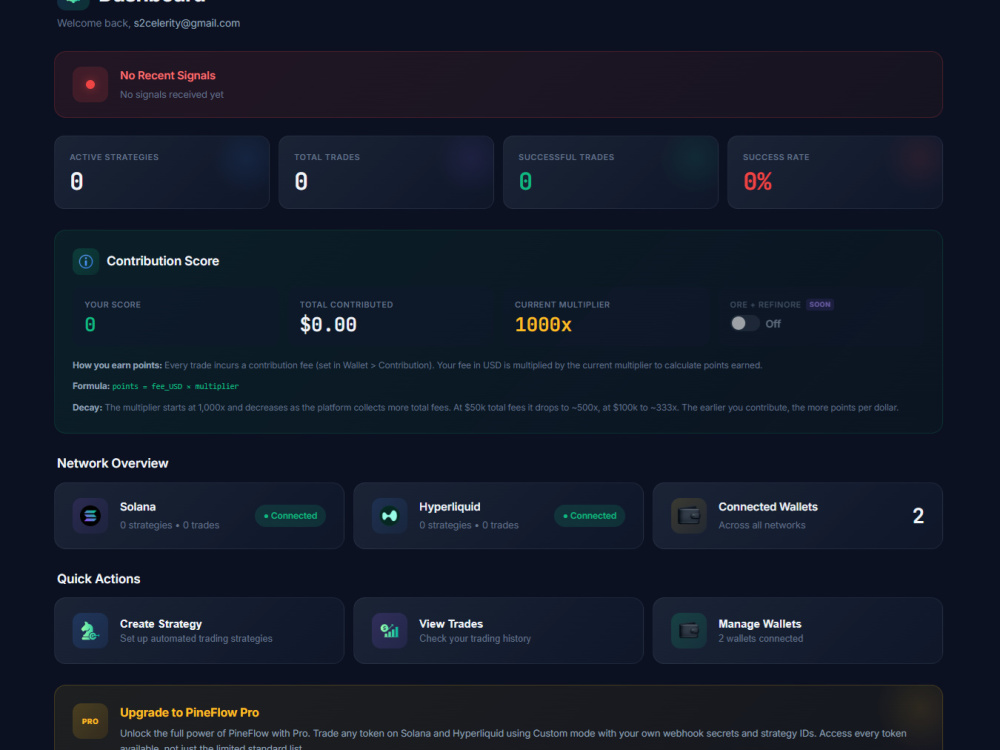Image resolution: width=1000 pixels, height=750 pixels.
Task: Click the Network Overview heading
Action: (112, 463)
